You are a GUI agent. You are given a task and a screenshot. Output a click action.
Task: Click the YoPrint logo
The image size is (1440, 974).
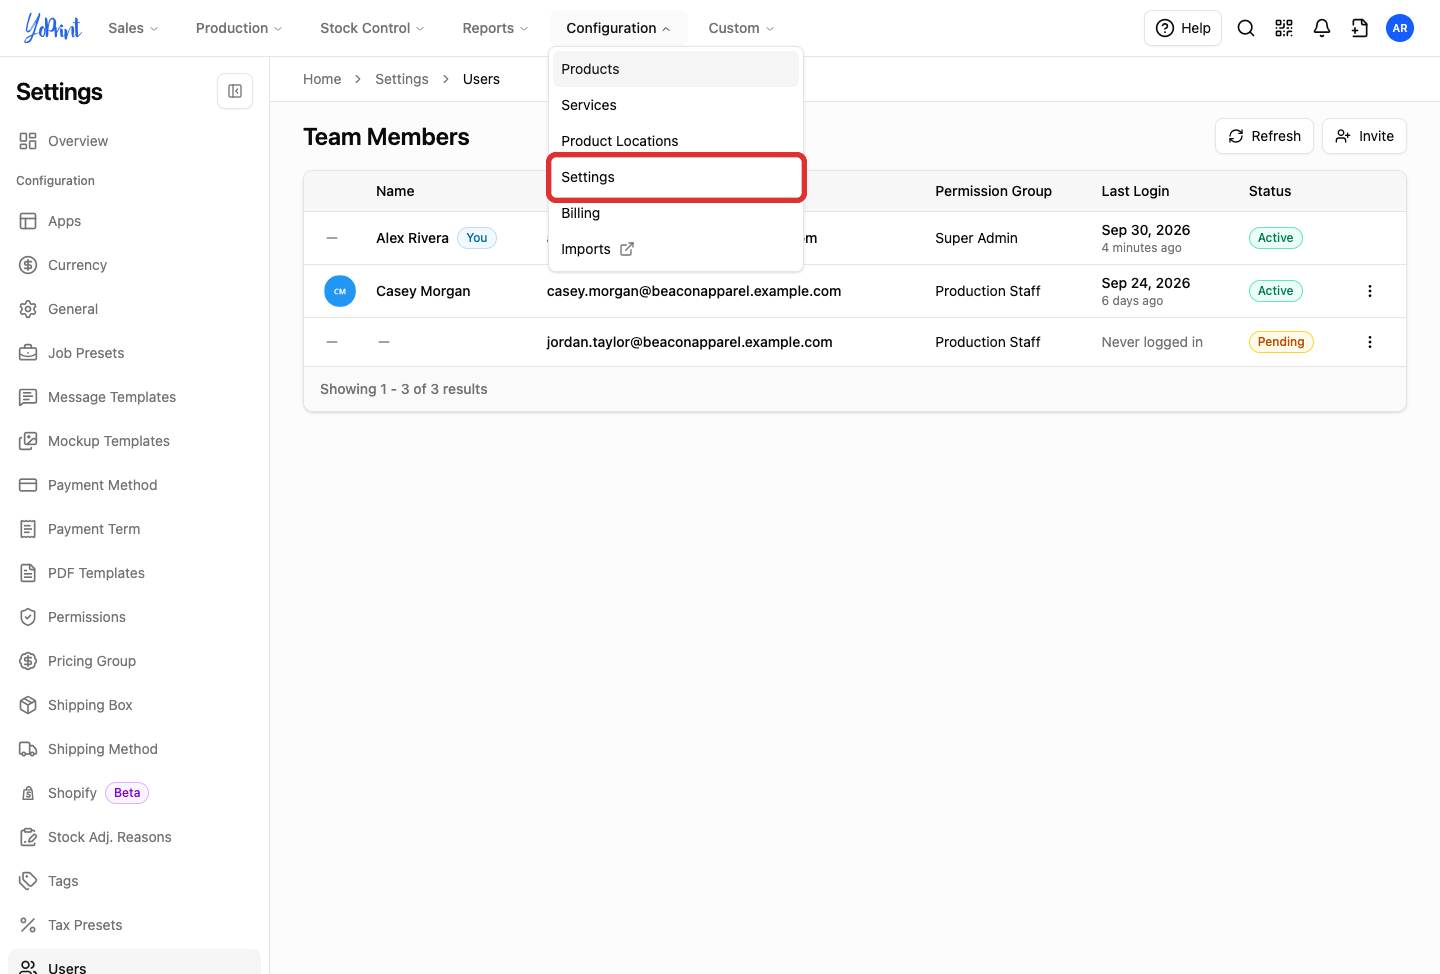tap(52, 28)
